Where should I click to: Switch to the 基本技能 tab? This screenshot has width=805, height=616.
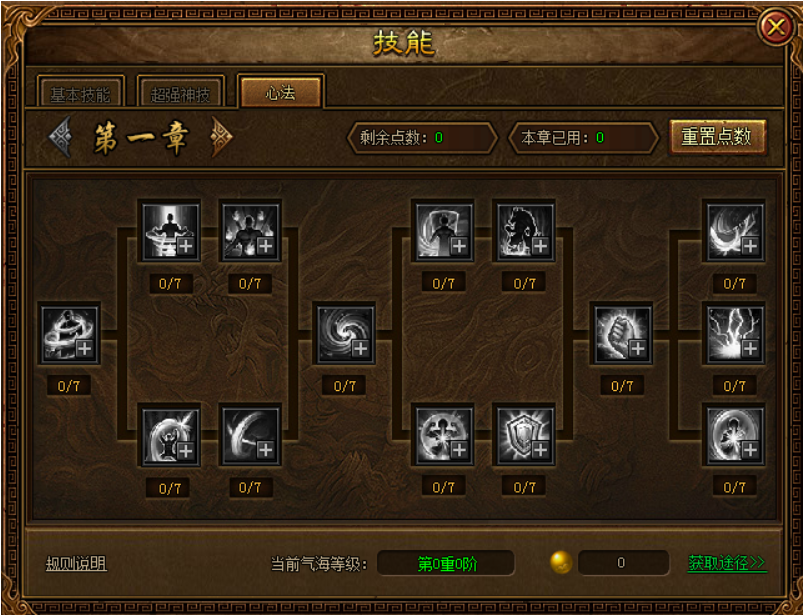(80, 93)
